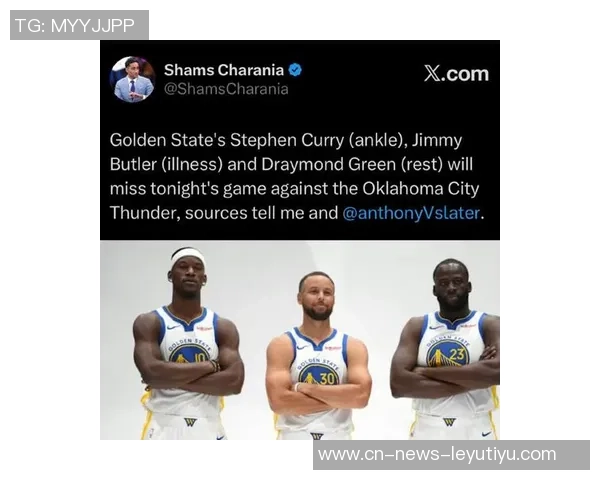Click the face of the middle player
Viewport: 600px width, 480px height.
pos(318,297)
